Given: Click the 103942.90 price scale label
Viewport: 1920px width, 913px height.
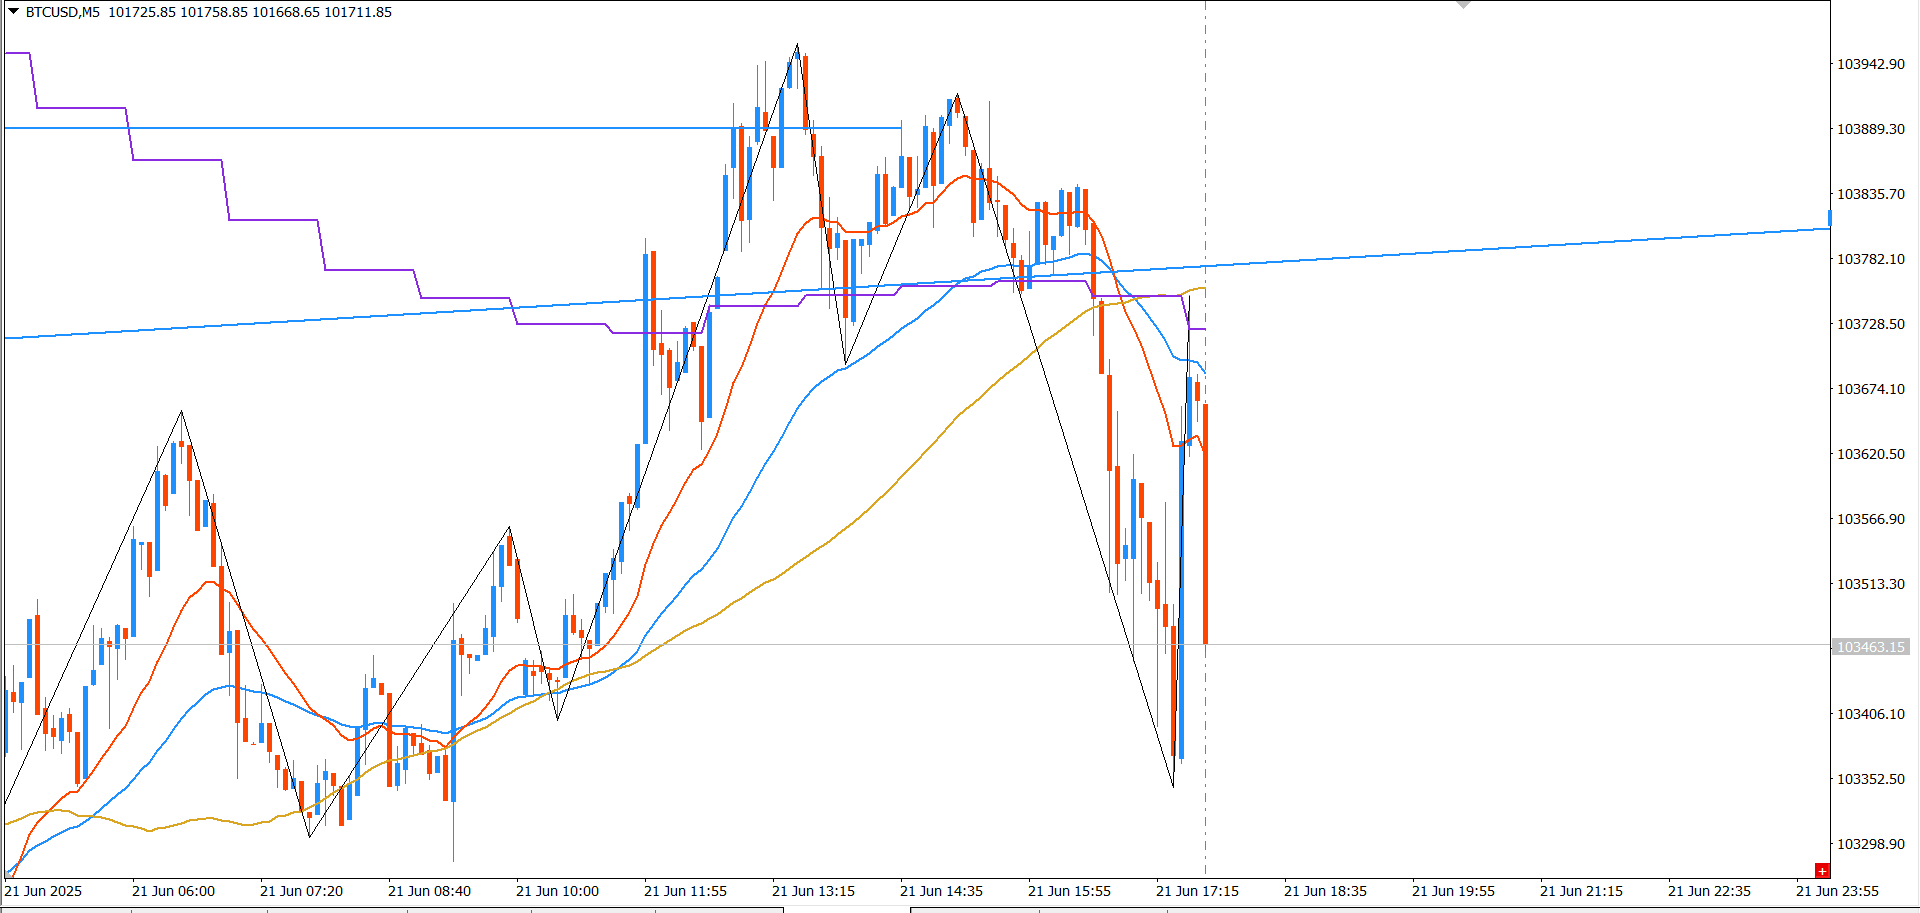Looking at the screenshot, I should 1871,64.
